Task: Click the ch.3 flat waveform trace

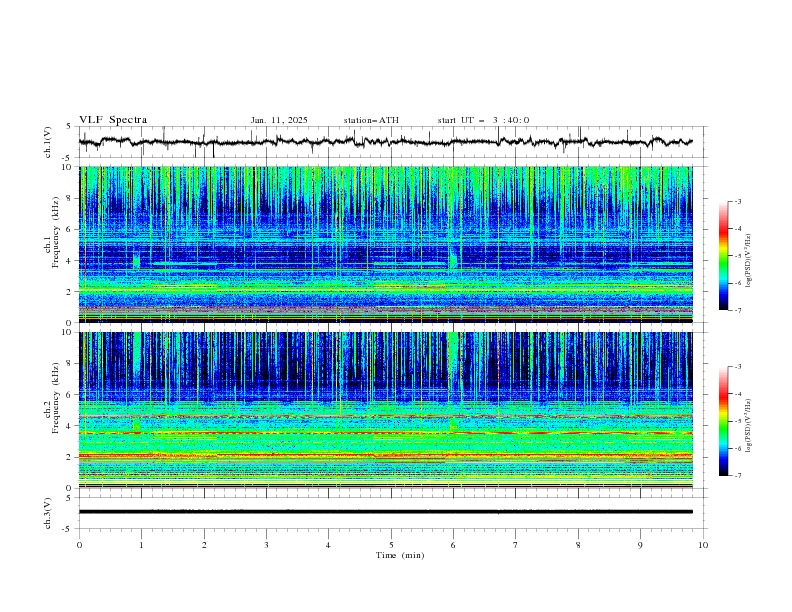Action: (x=386, y=512)
